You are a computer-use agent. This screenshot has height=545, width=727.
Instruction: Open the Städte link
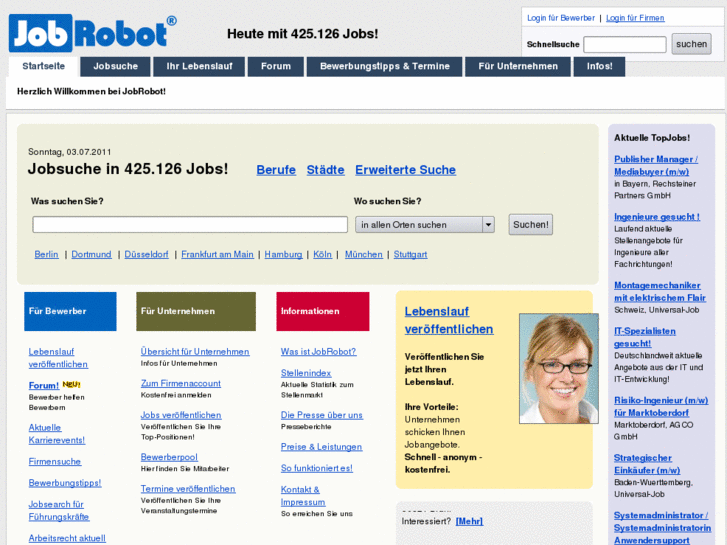tap(325, 170)
